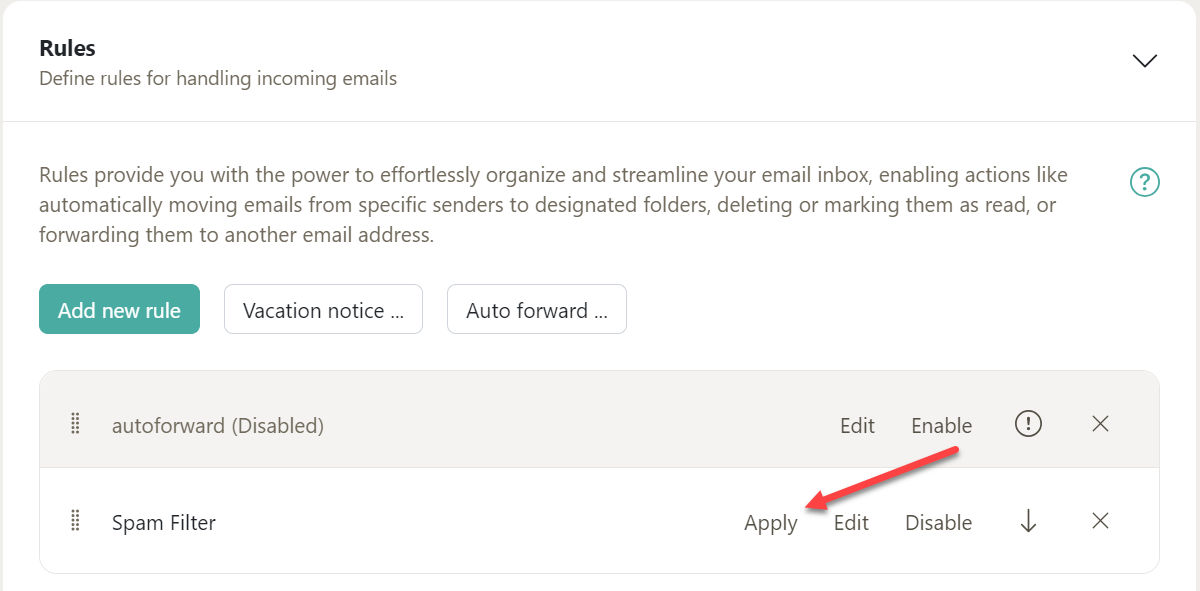
Task: Click the Add new rule button
Action: tap(119, 310)
